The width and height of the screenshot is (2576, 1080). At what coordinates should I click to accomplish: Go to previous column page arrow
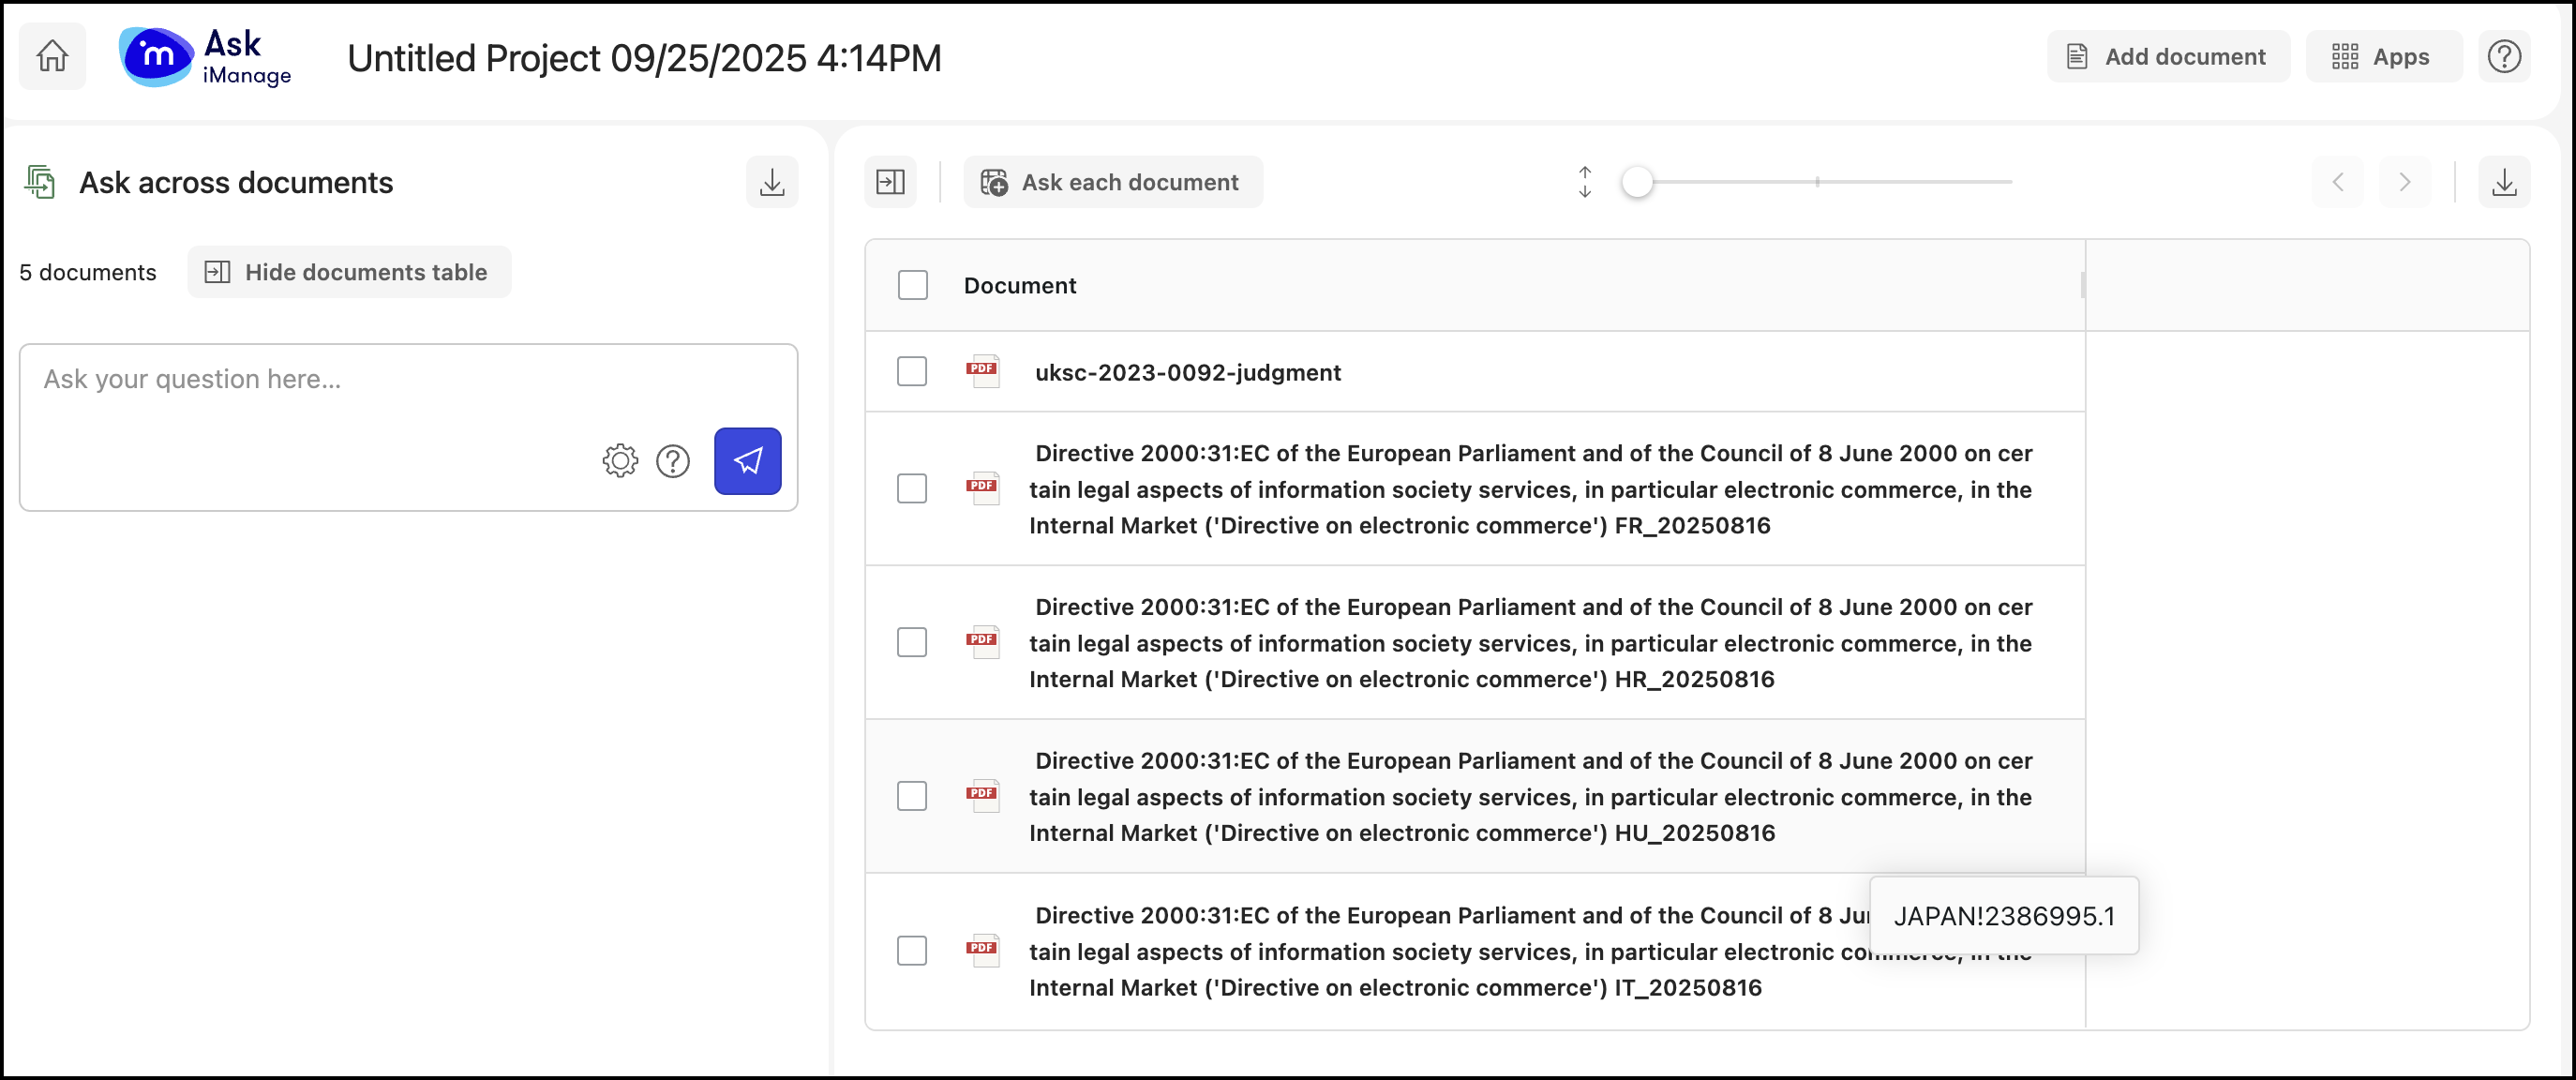coord(2337,182)
